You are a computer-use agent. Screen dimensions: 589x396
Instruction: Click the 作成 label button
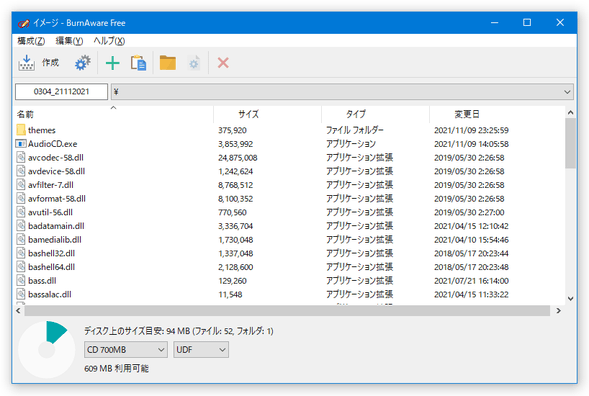50,62
